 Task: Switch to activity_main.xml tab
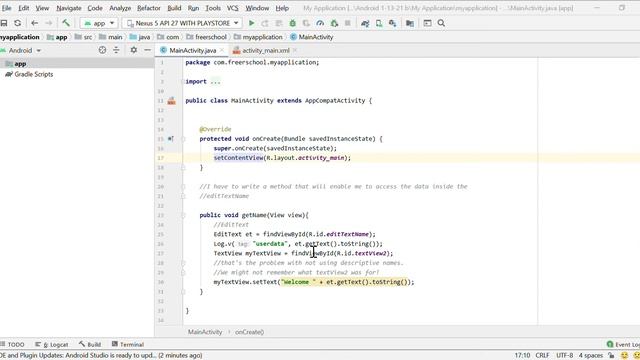tap(265, 50)
